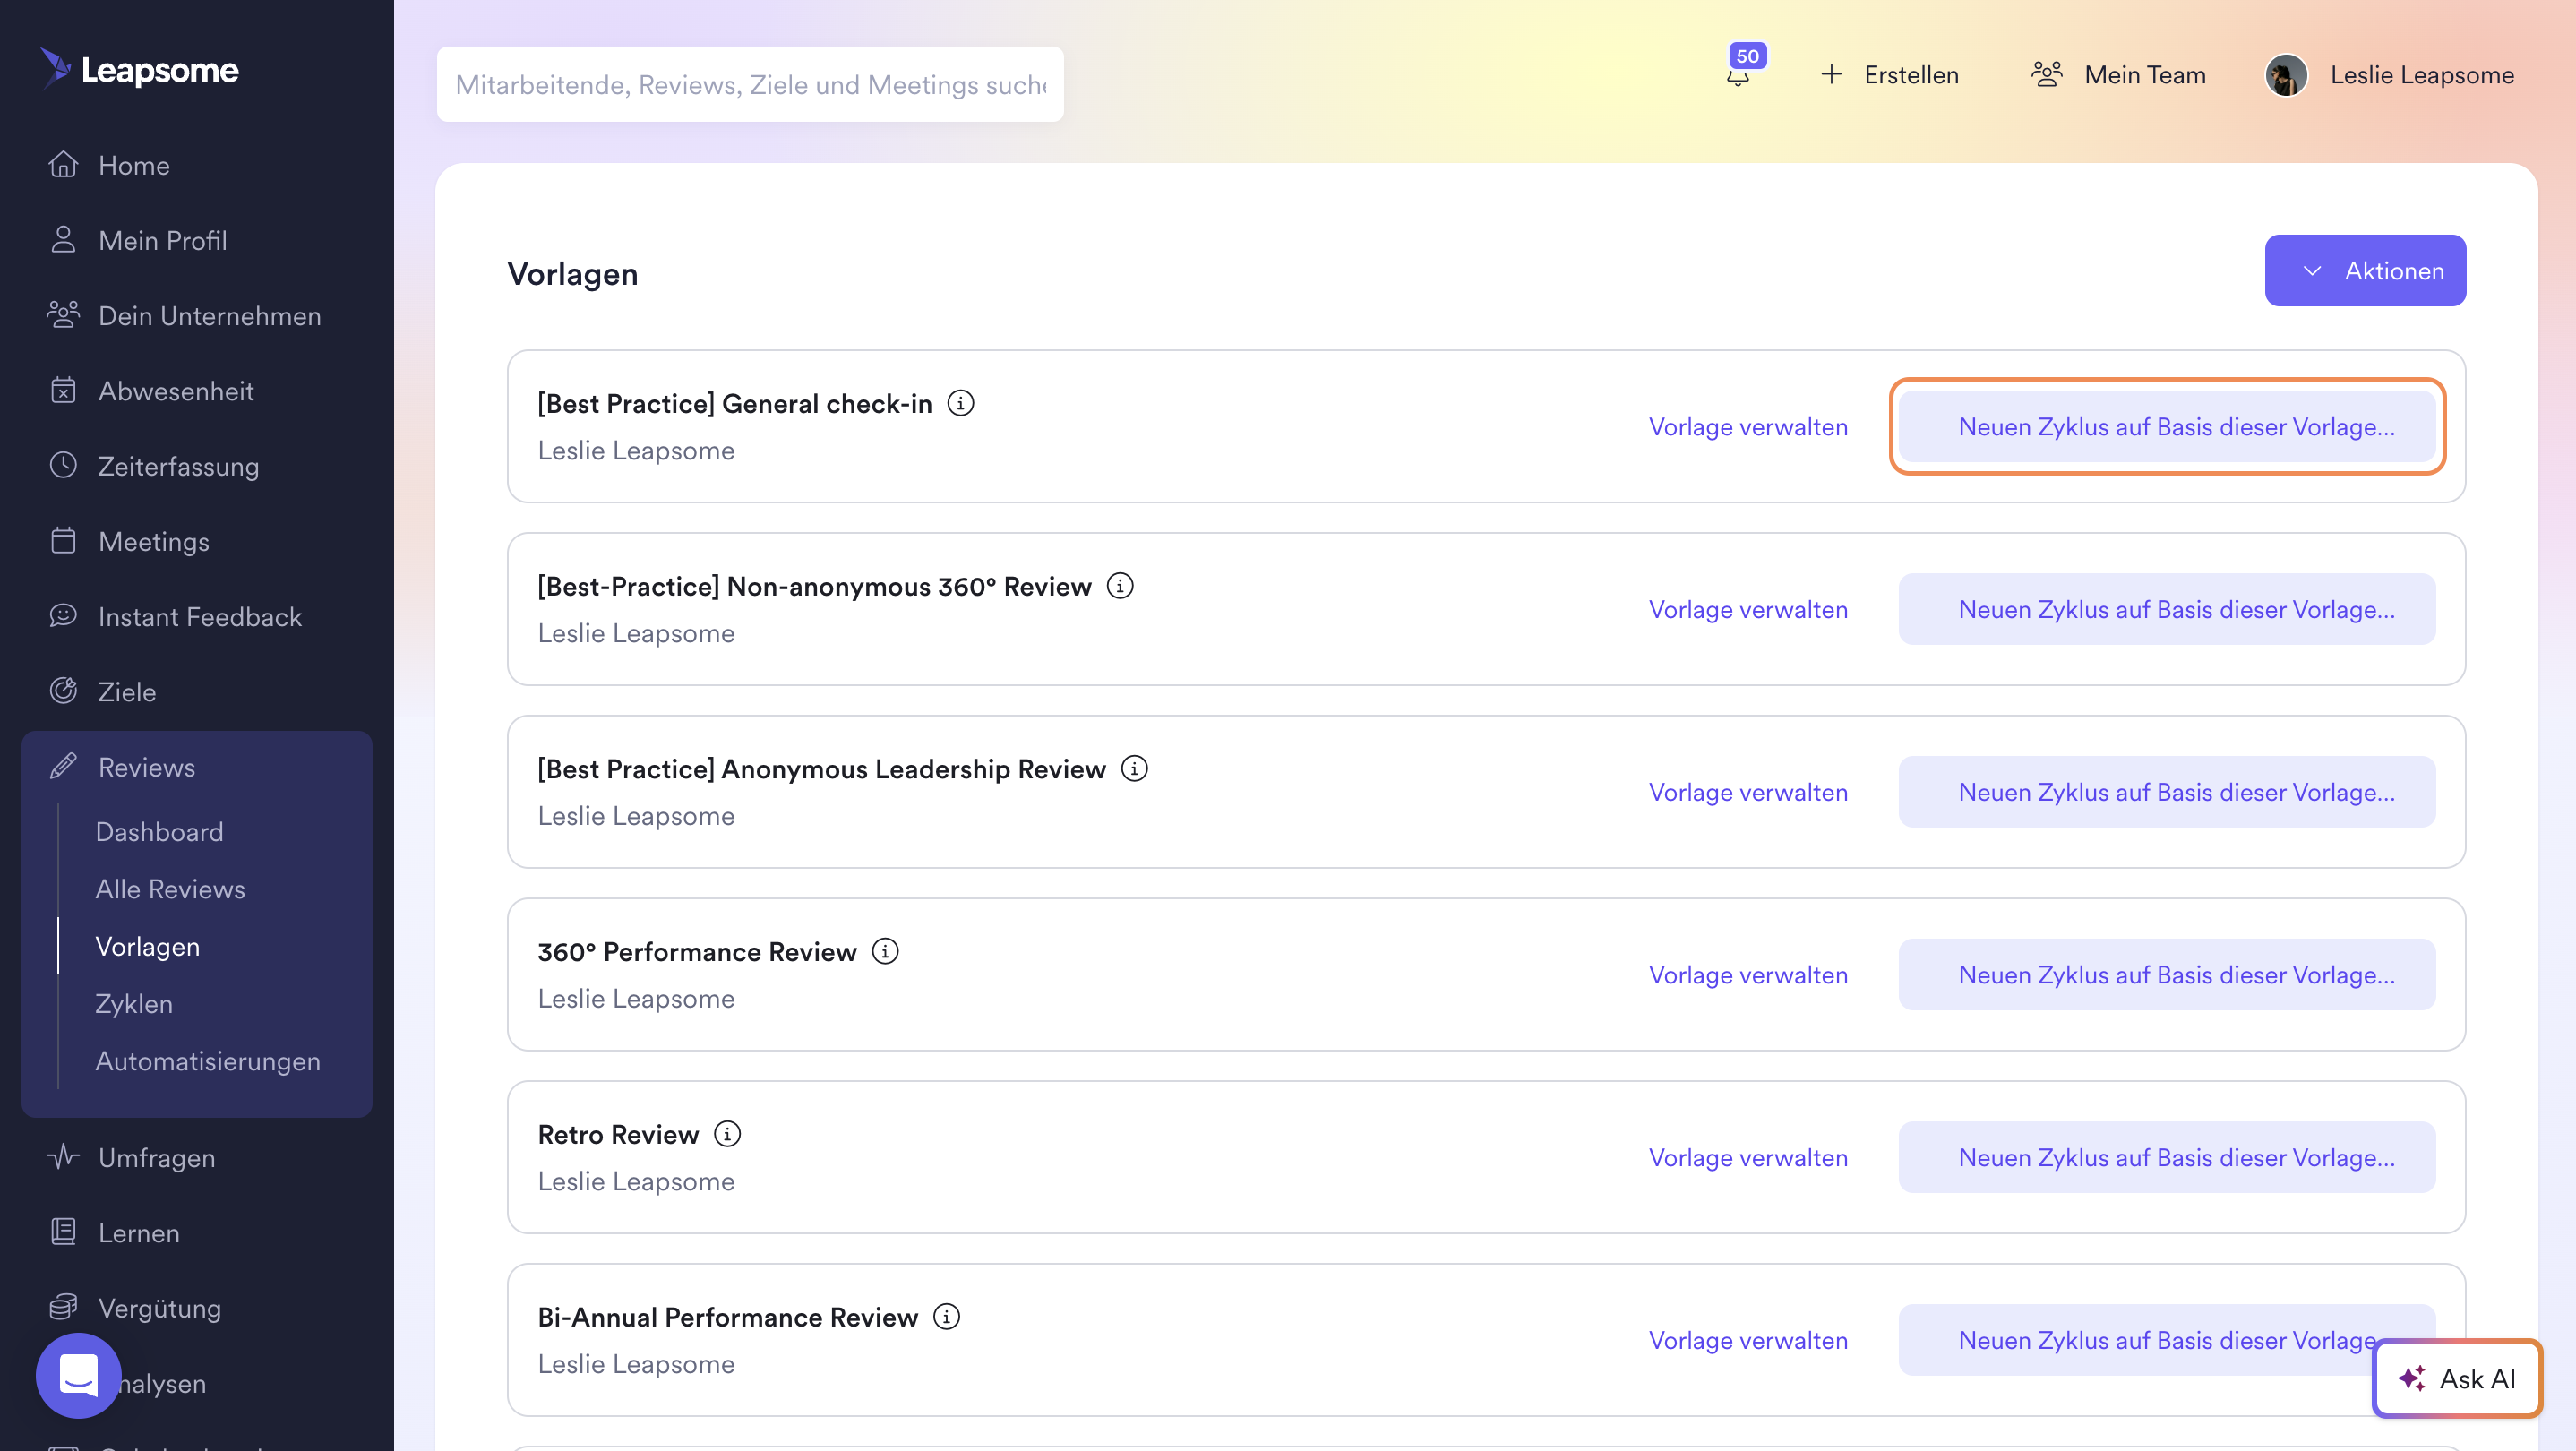Click the Instant Feedback chat icon
This screenshot has width=2576, height=1451.
pos(63,616)
